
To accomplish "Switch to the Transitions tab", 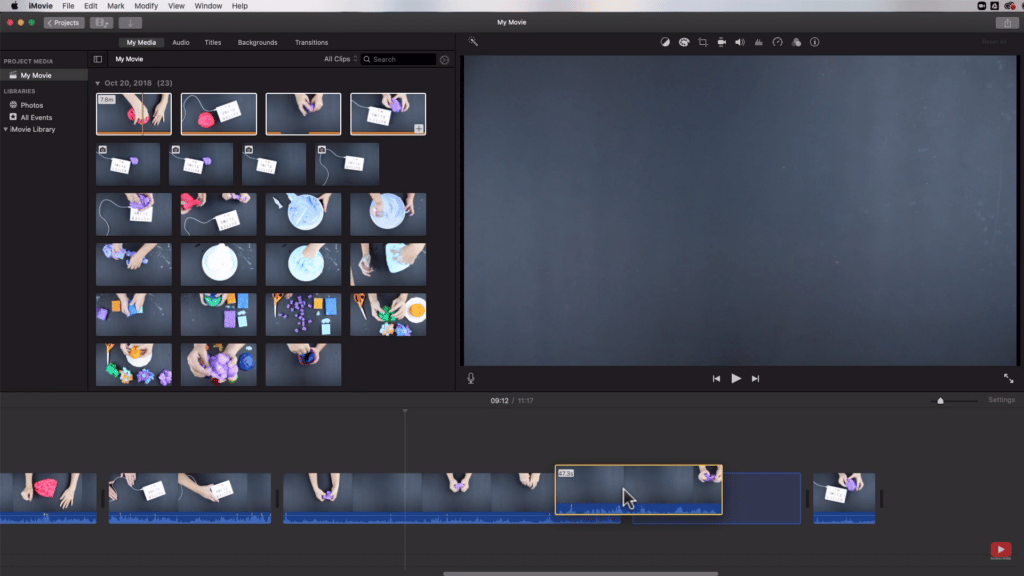I will (x=311, y=43).
